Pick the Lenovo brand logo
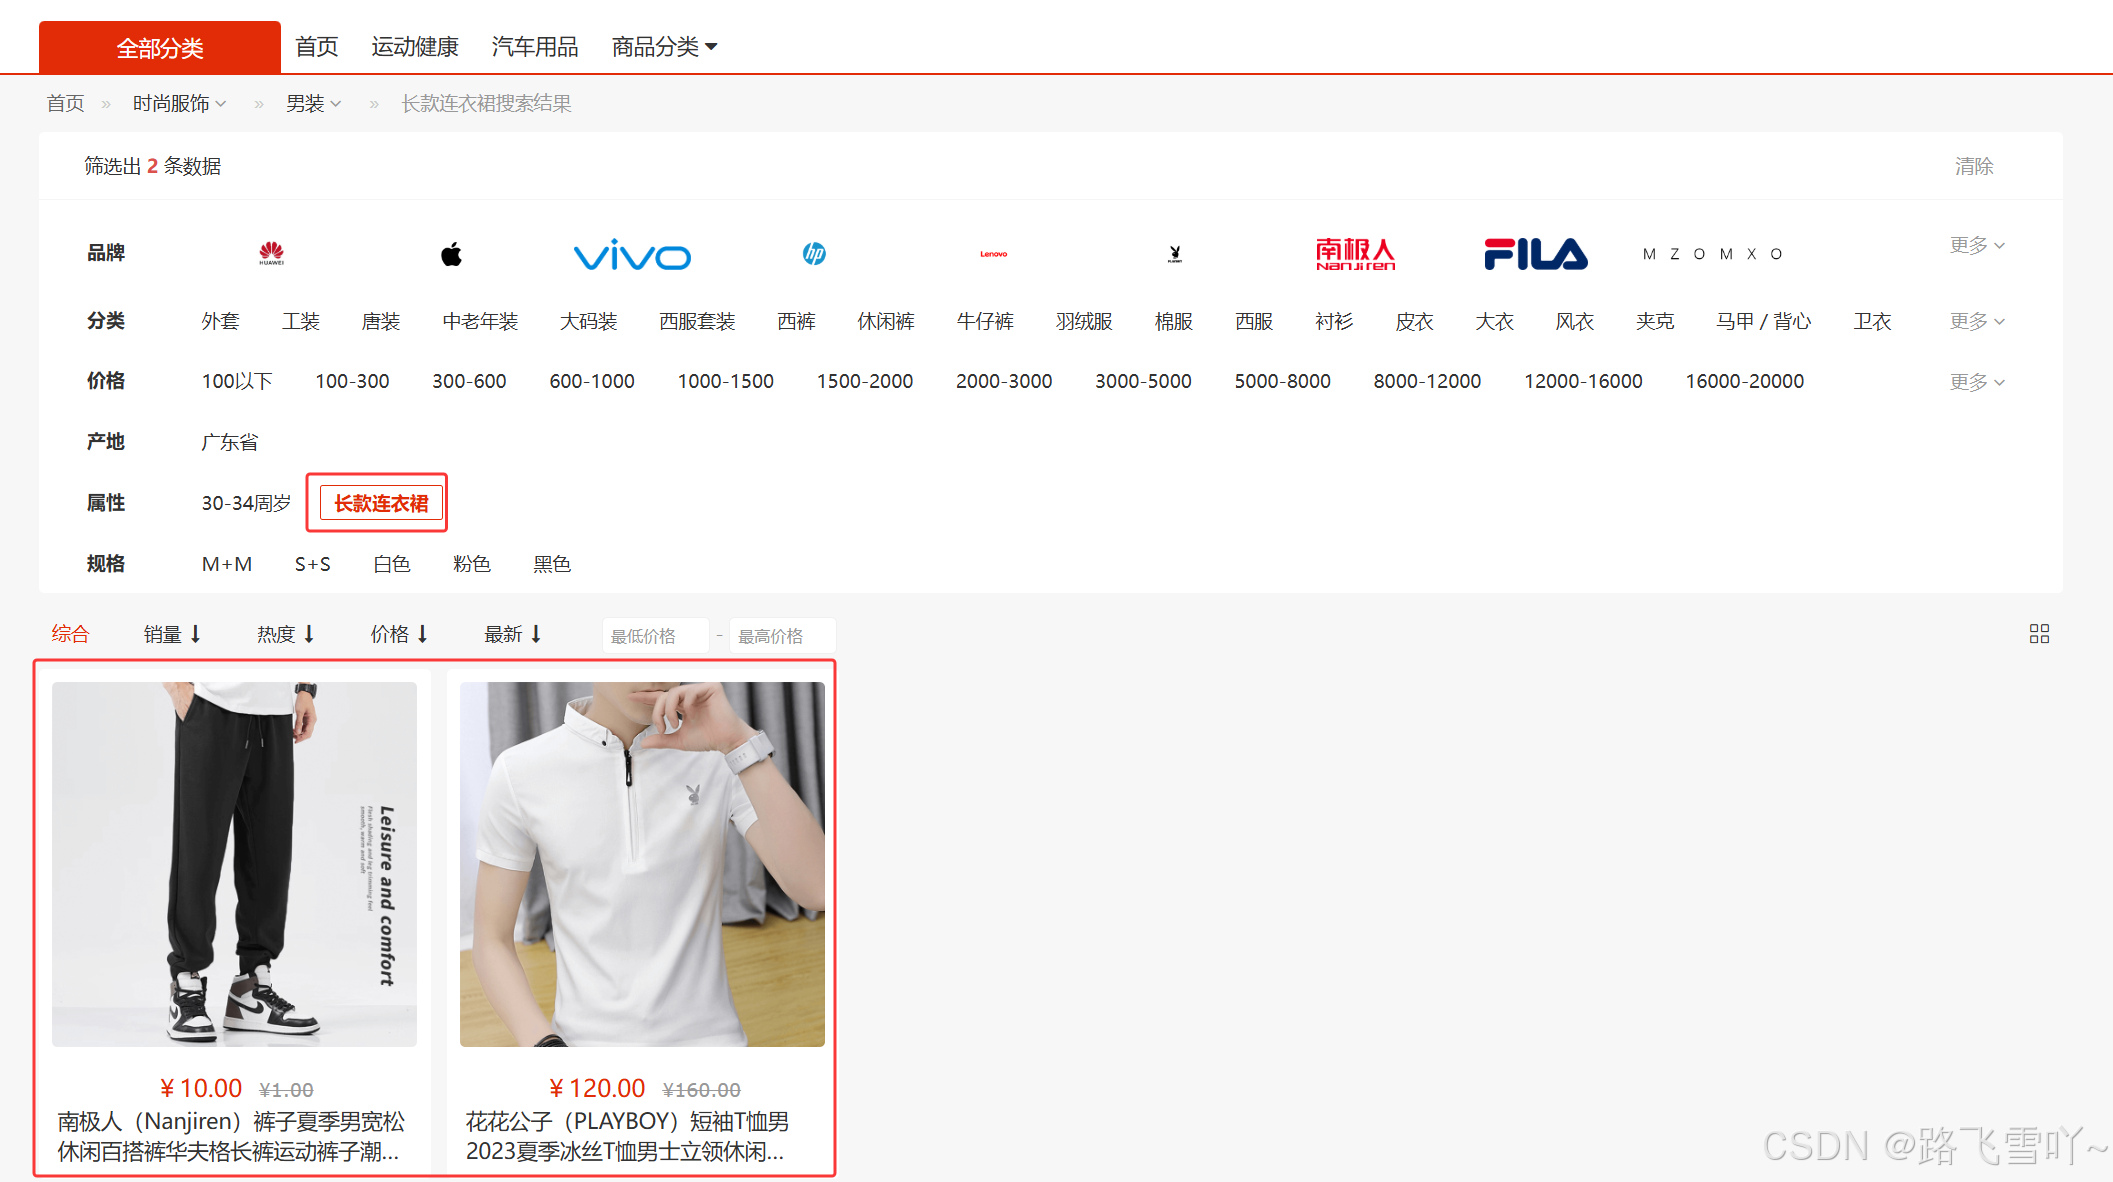The image size is (2113, 1182). pyautogui.click(x=993, y=254)
